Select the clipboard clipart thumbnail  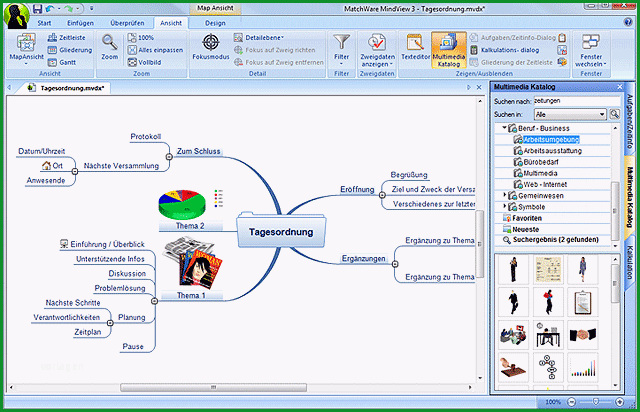[x=583, y=302]
